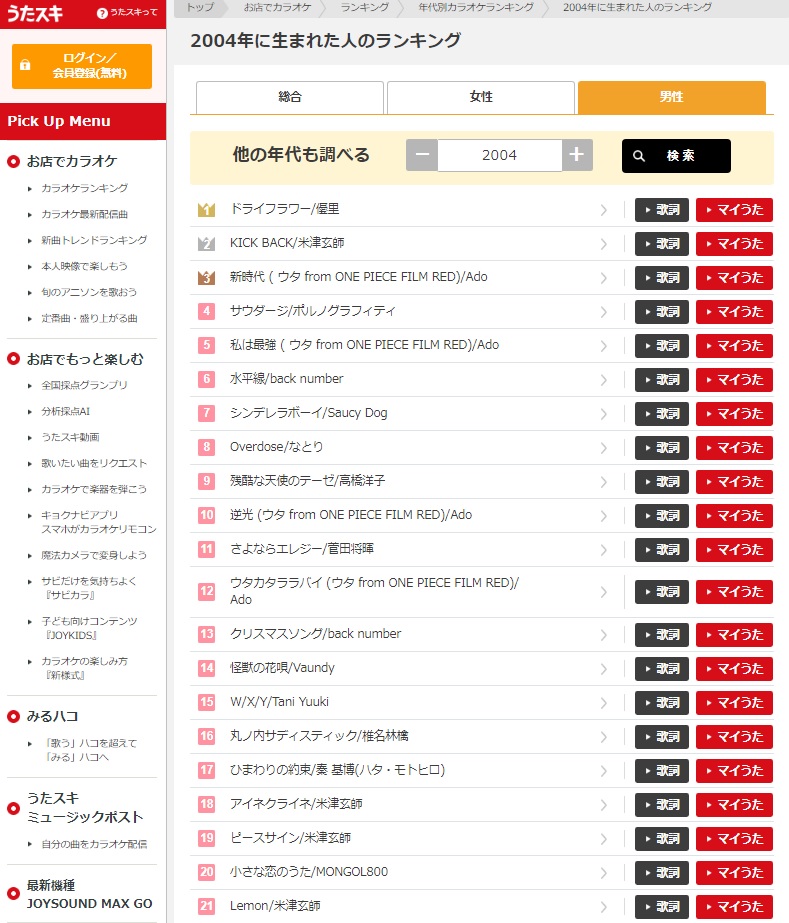The image size is (789, 923).
Task: Switch to the 総合 tab
Action: coord(290,98)
